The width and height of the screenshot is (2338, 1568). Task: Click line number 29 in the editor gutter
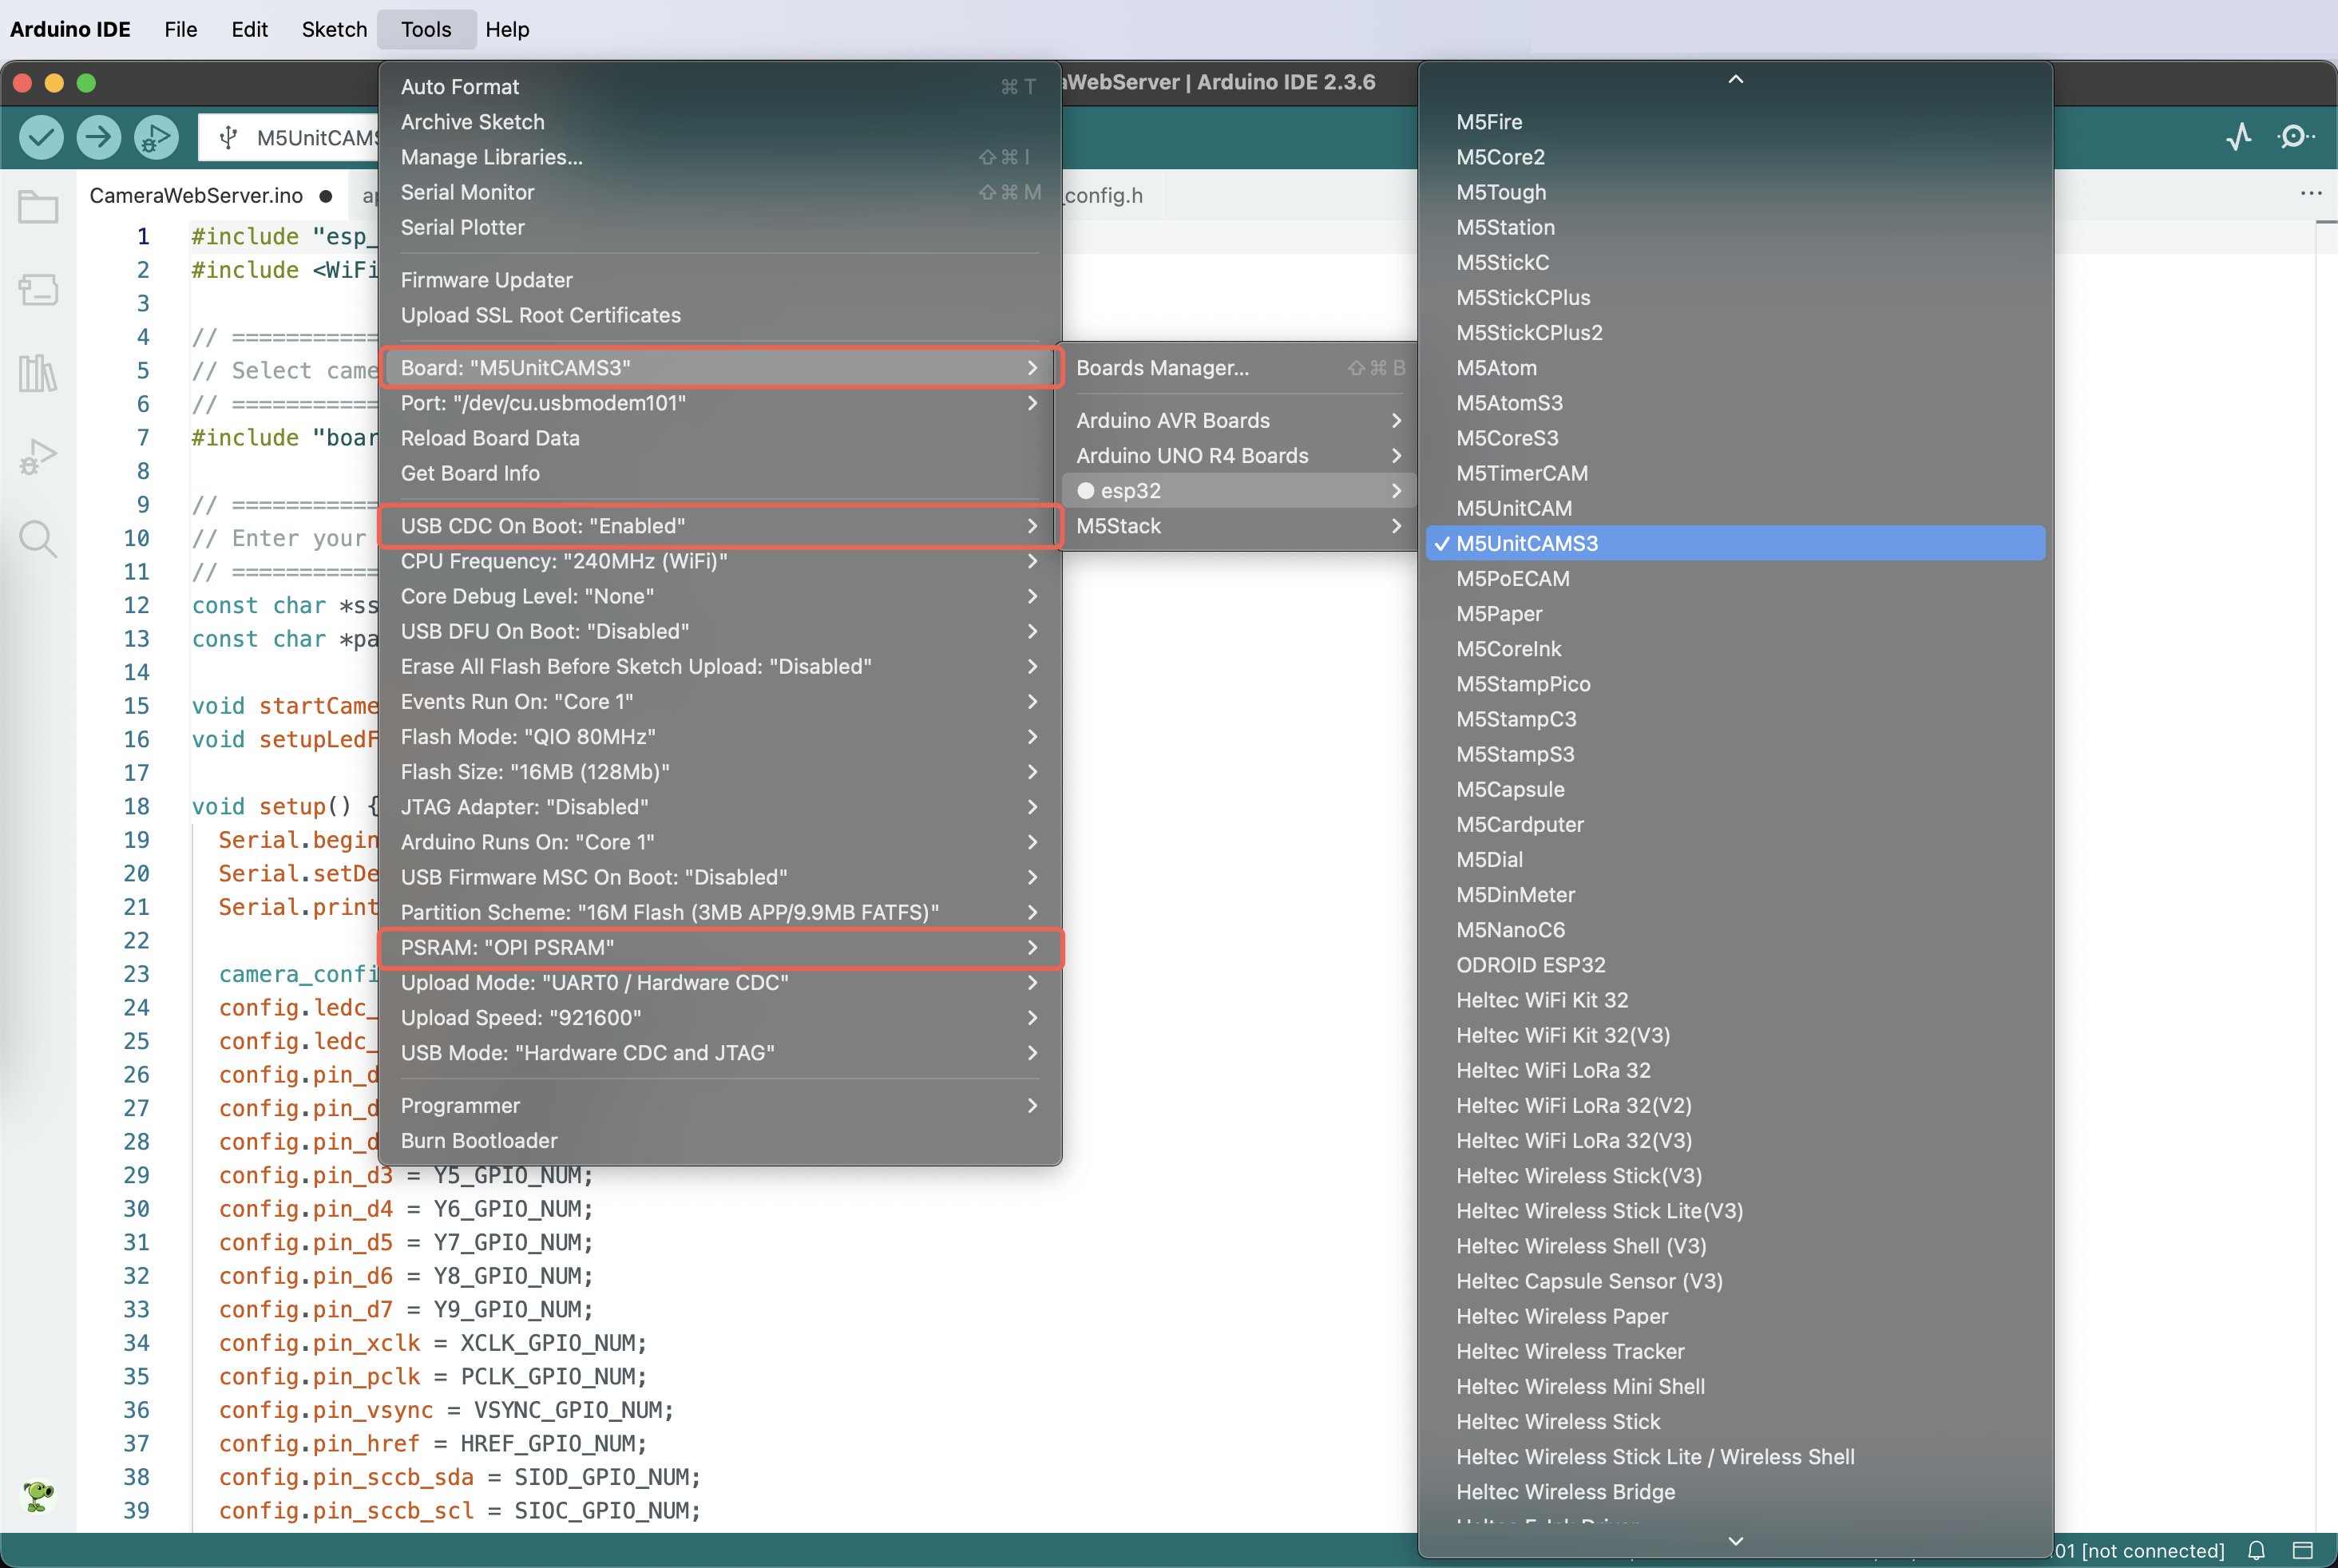click(137, 1175)
